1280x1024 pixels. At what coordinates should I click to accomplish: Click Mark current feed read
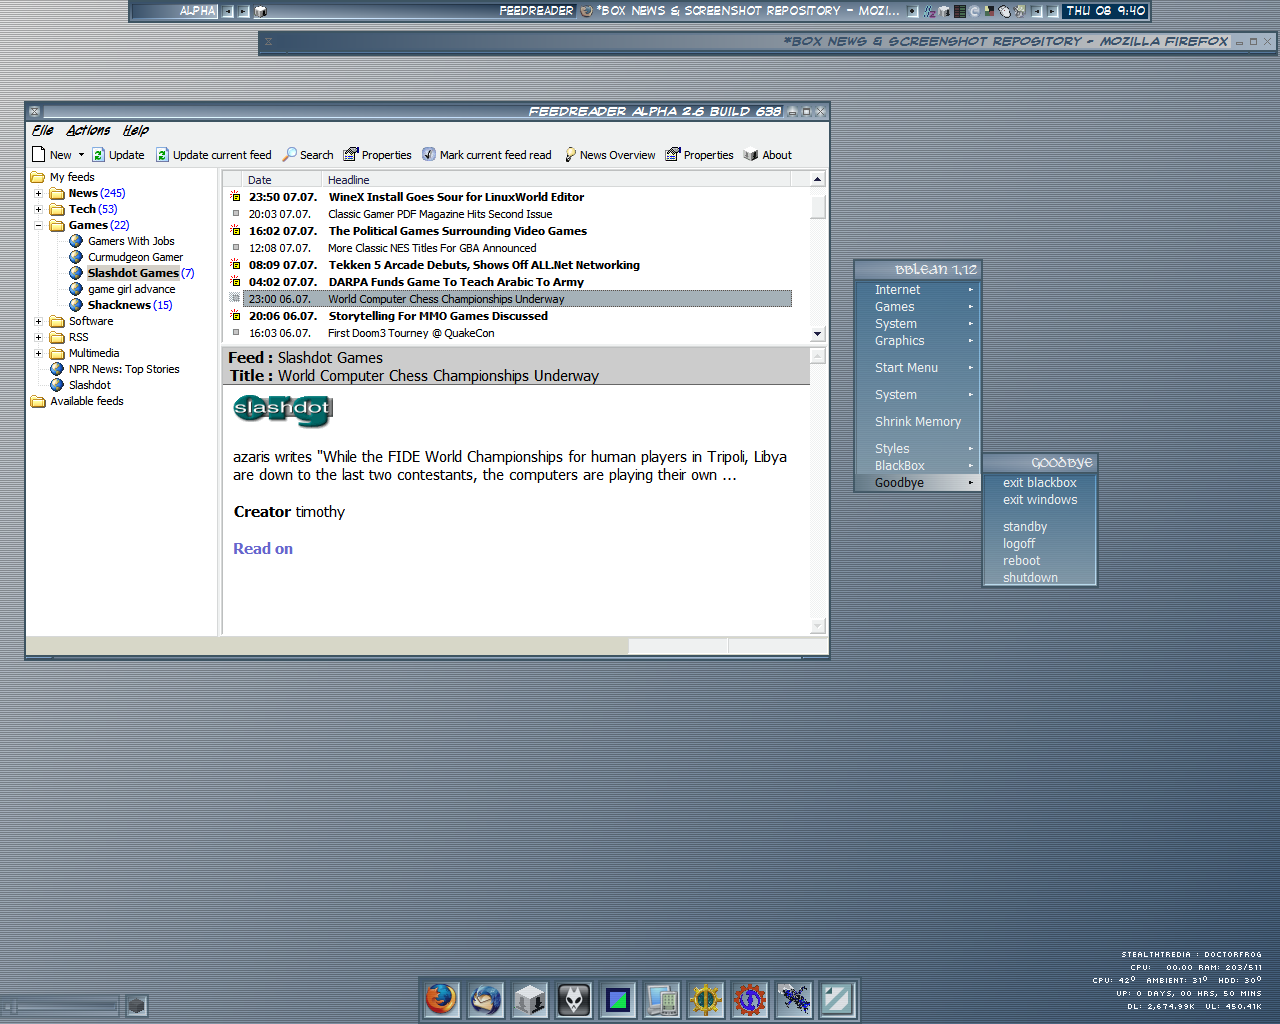(486, 155)
